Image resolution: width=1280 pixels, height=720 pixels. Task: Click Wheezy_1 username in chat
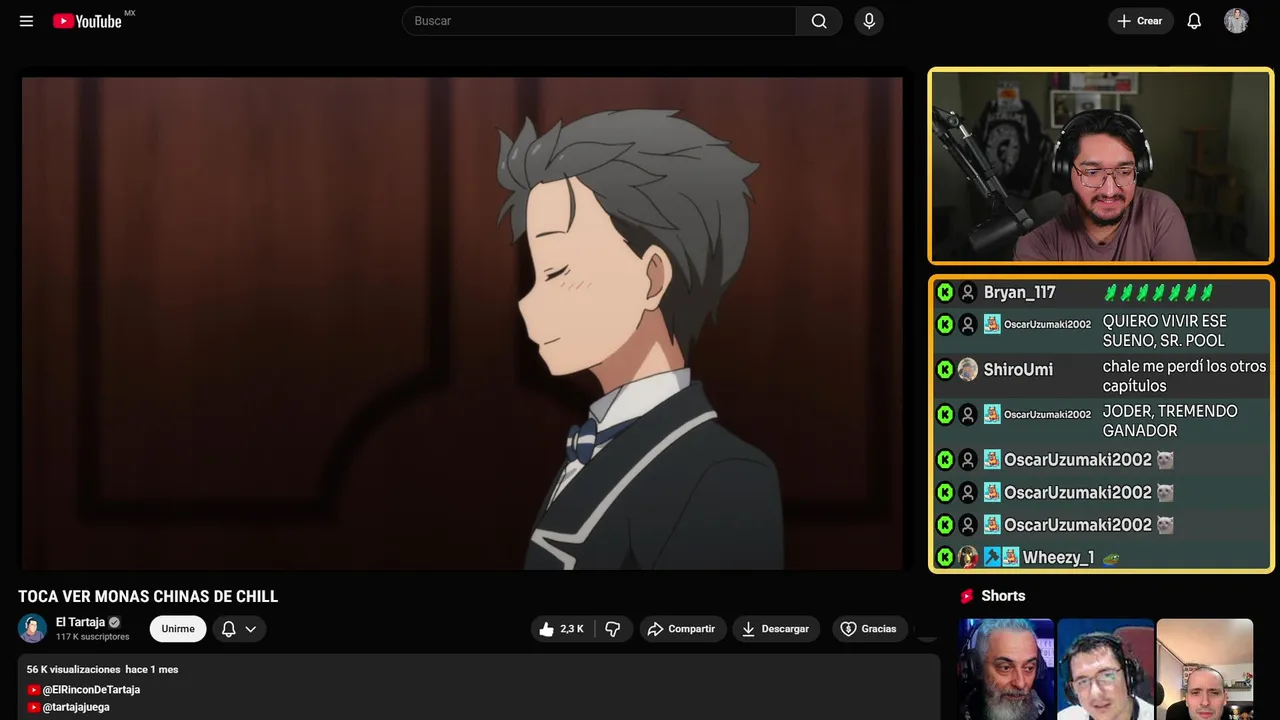point(1058,558)
